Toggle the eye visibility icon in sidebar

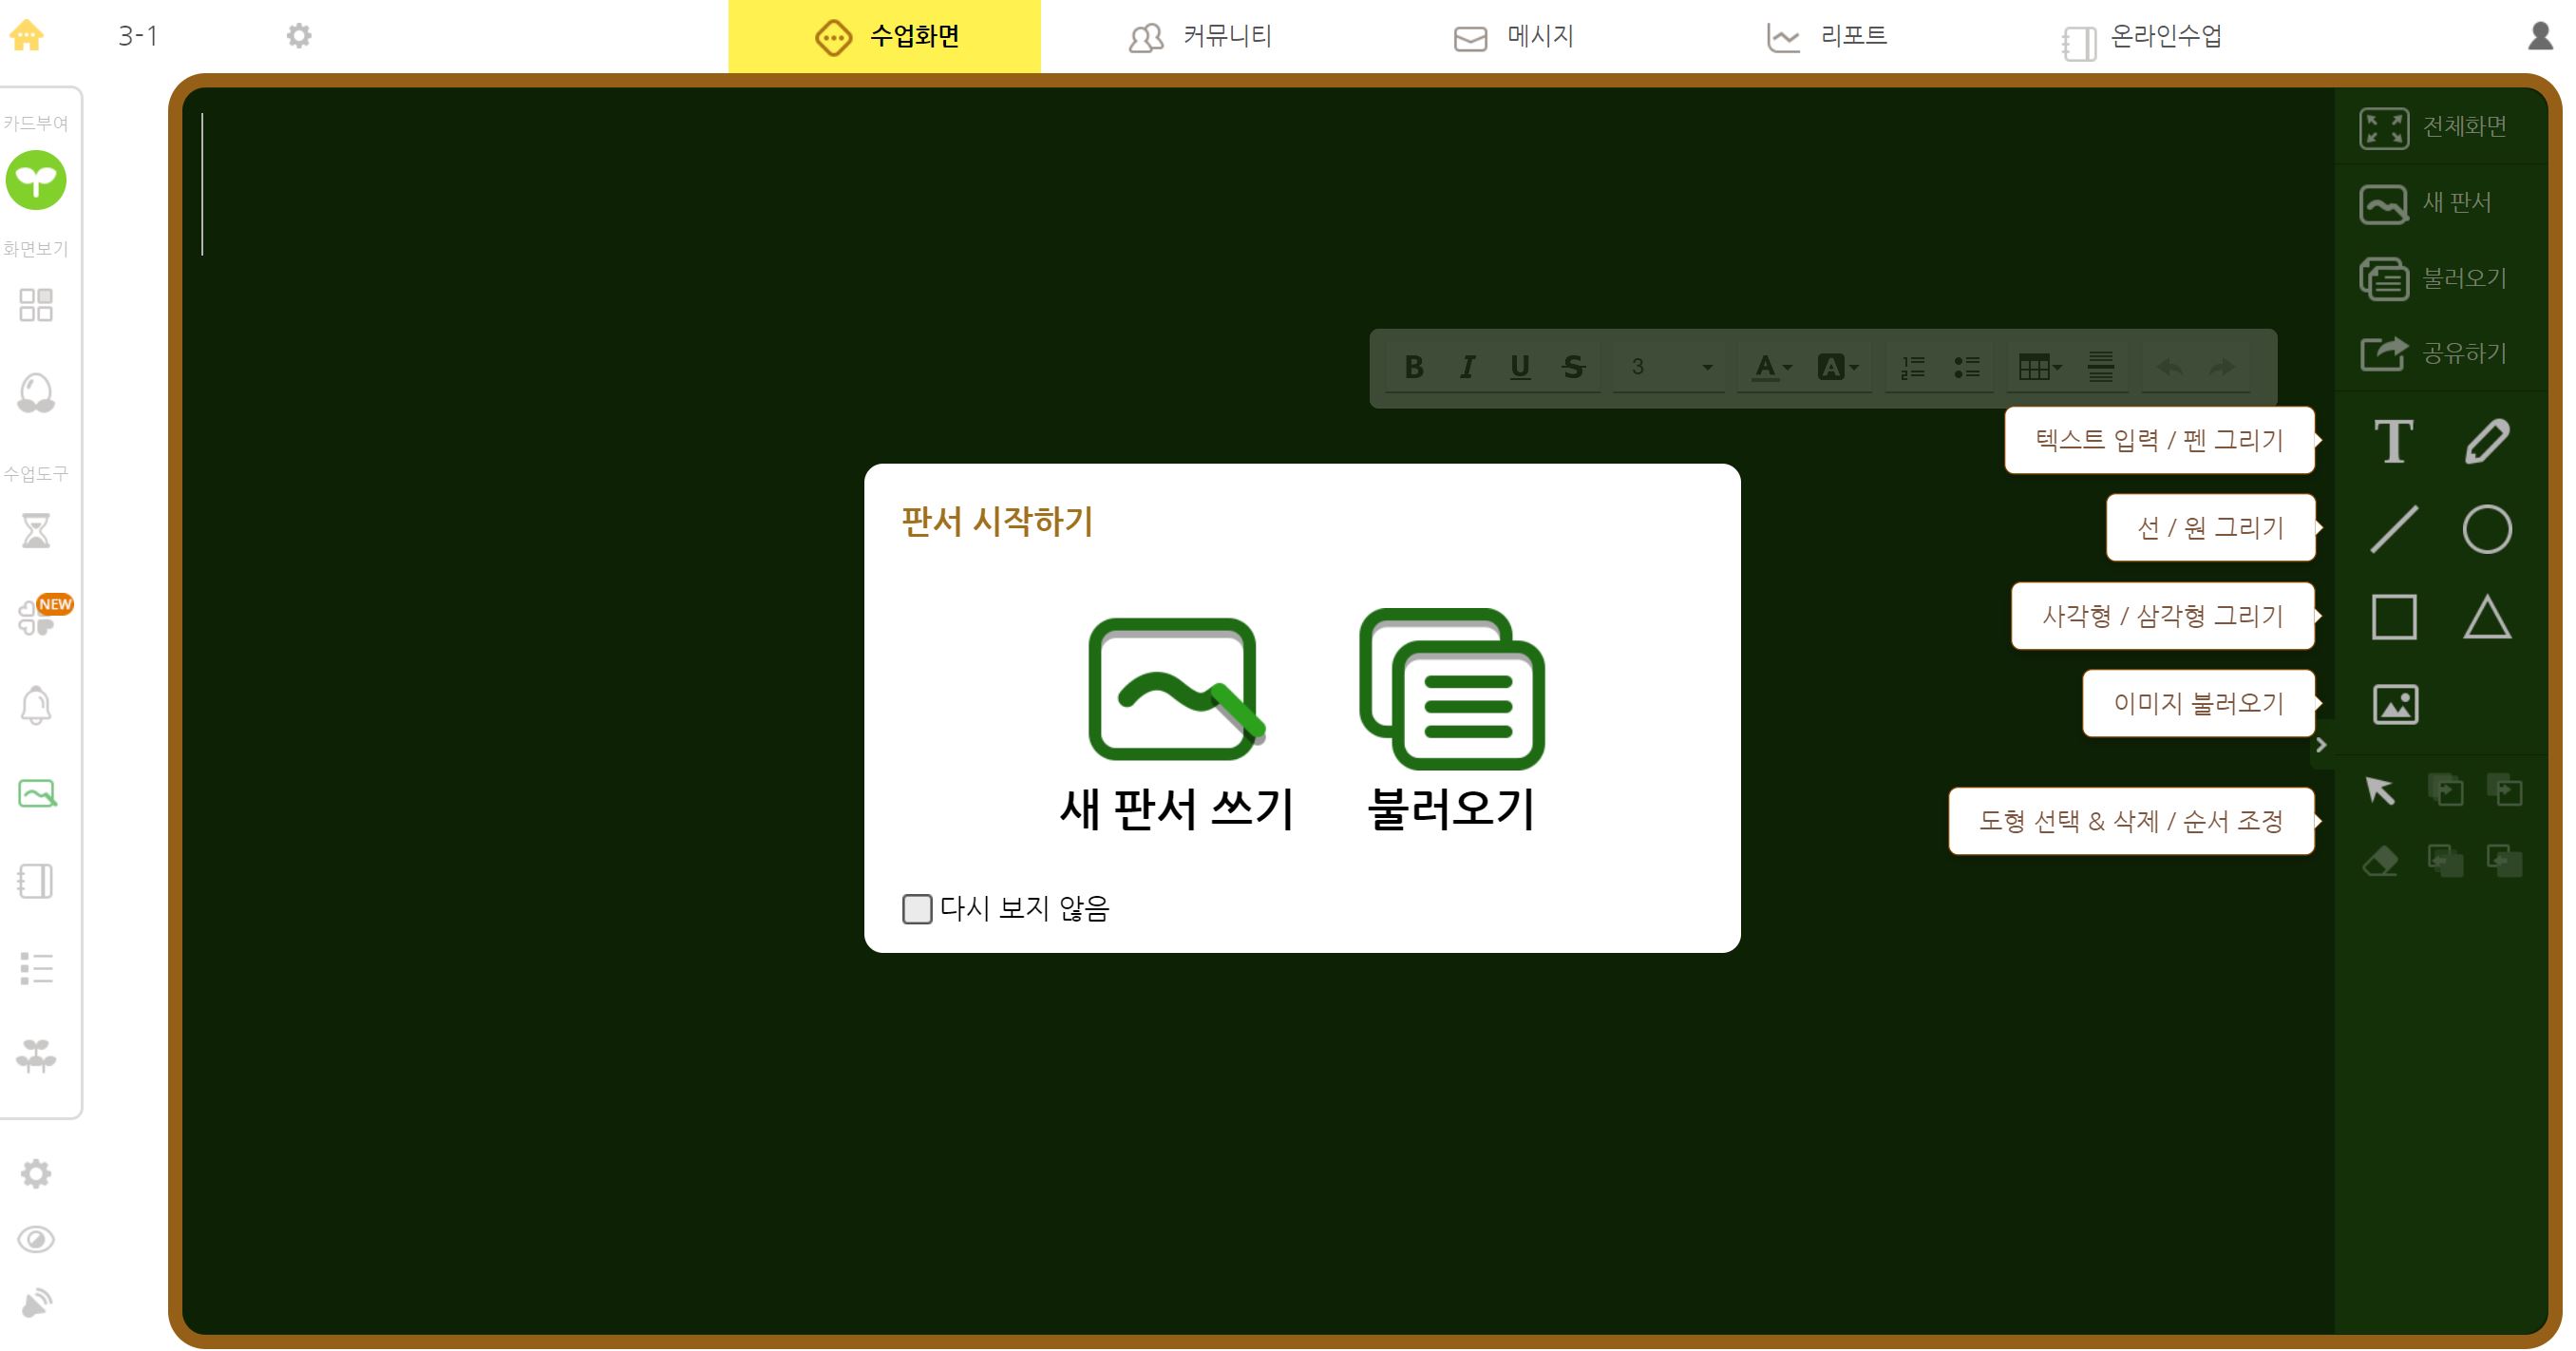(x=36, y=1240)
